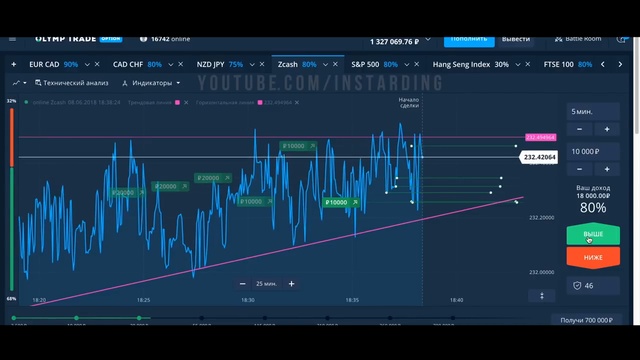Click the Вывести withdraw button
Viewport: 640px width, 360px height.
pyautogui.click(x=516, y=41)
